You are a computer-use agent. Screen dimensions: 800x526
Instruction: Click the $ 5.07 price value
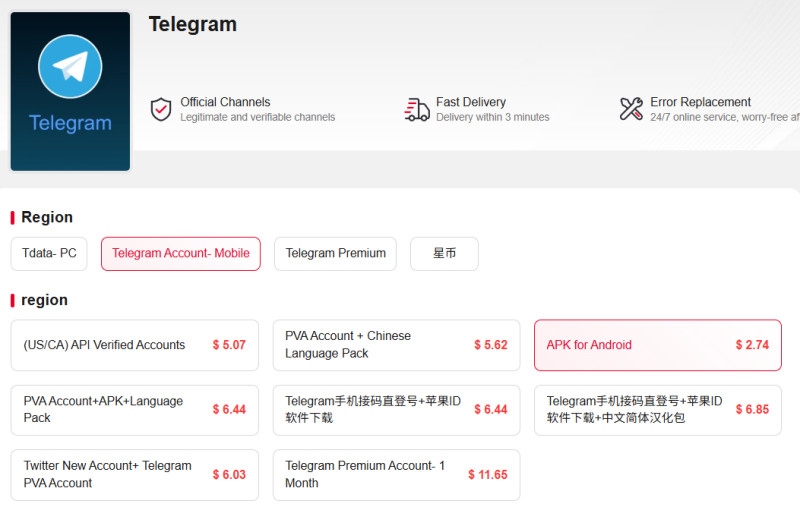229,345
